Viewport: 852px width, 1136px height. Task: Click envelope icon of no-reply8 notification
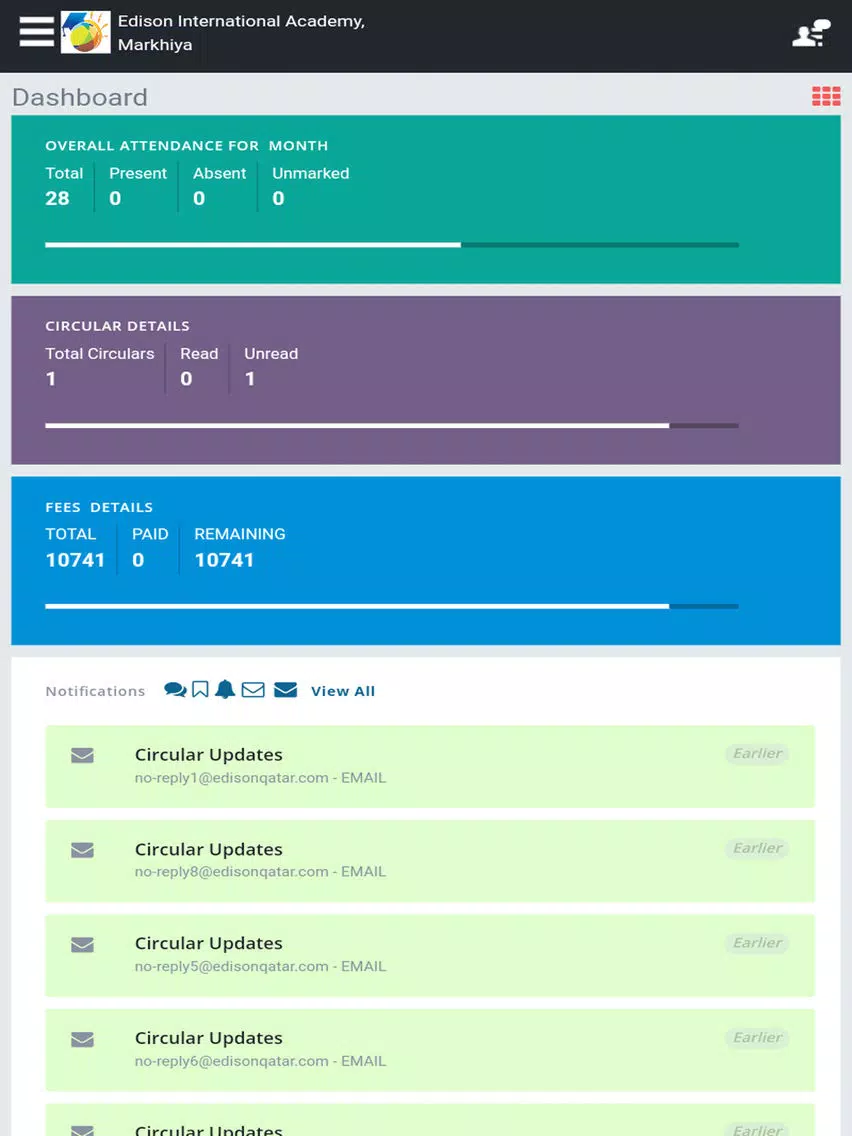click(x=83, y=850)
